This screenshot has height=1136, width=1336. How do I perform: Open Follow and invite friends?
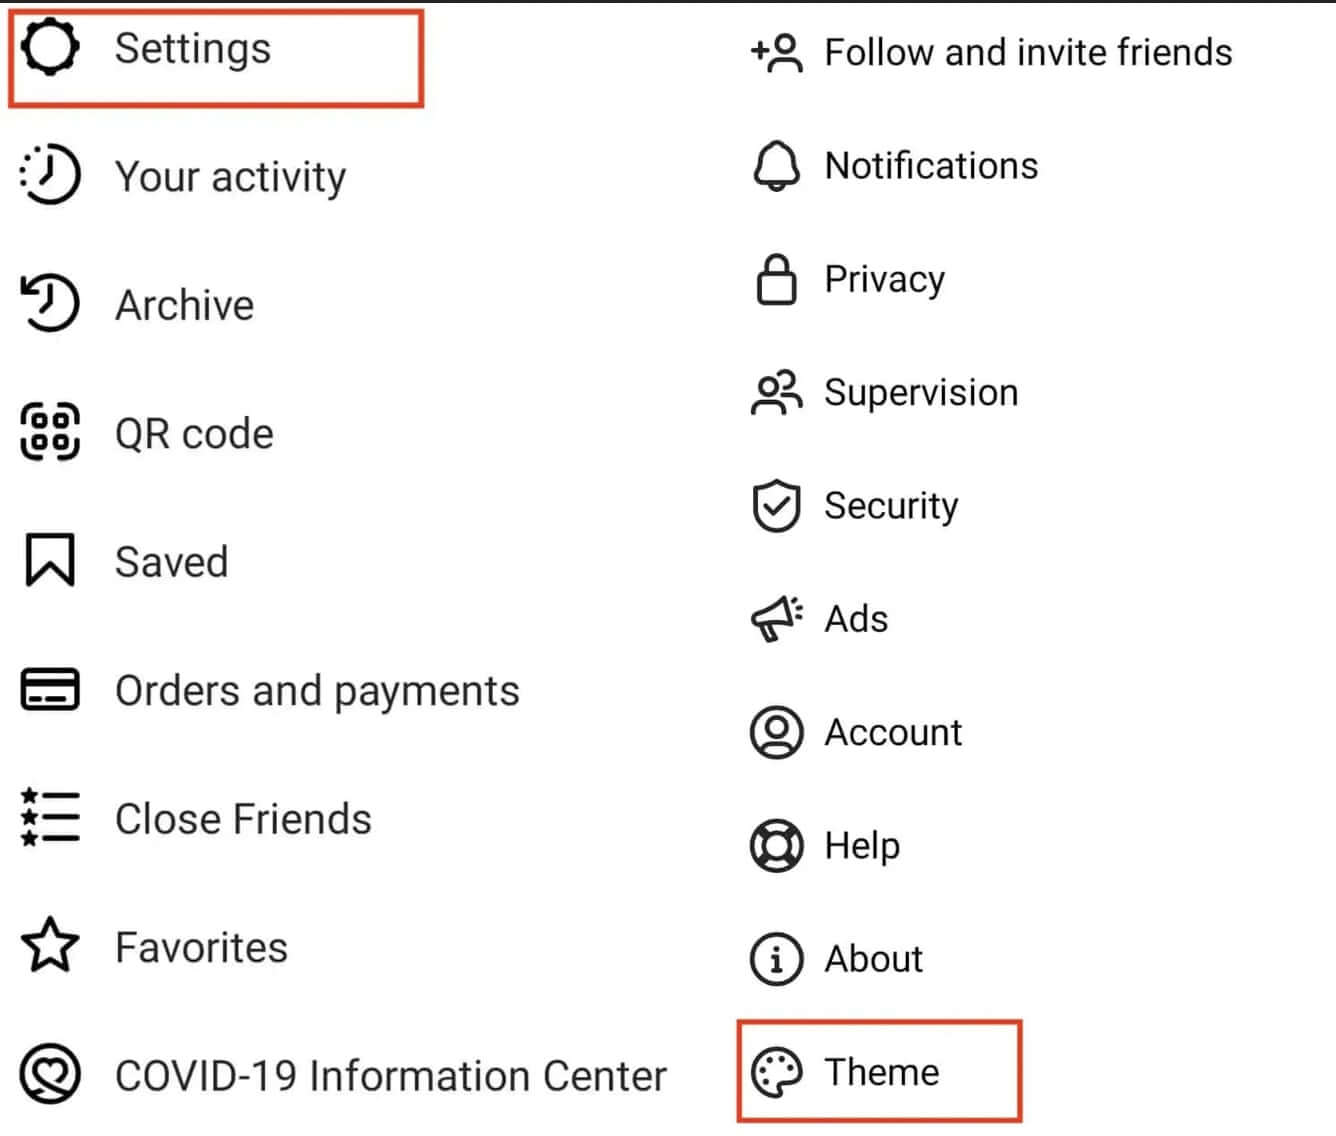point(1027,52)
